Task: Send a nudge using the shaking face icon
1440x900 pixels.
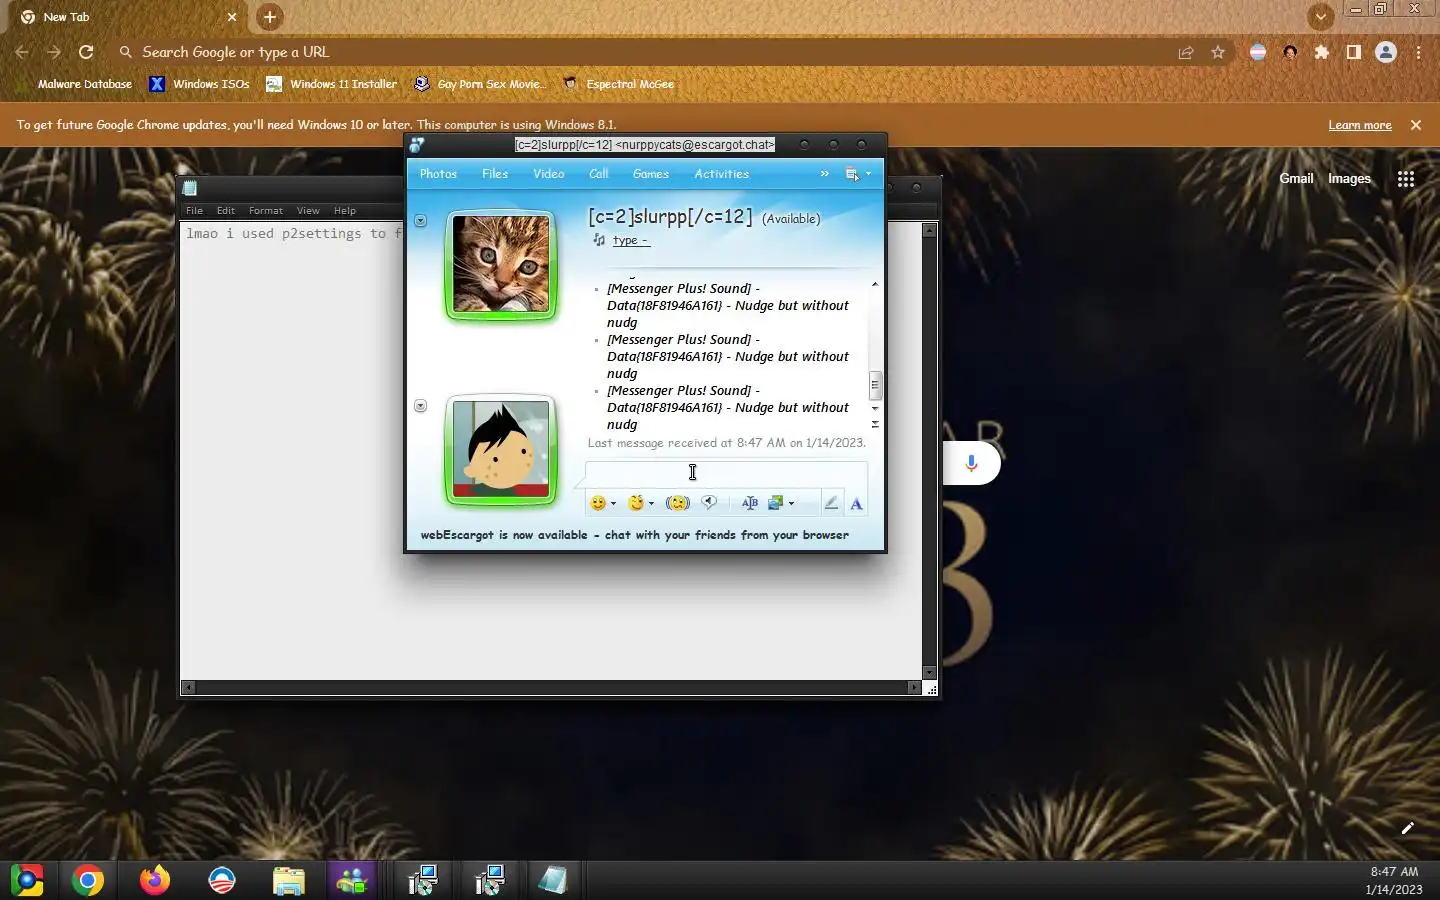Action: [678, 503]
